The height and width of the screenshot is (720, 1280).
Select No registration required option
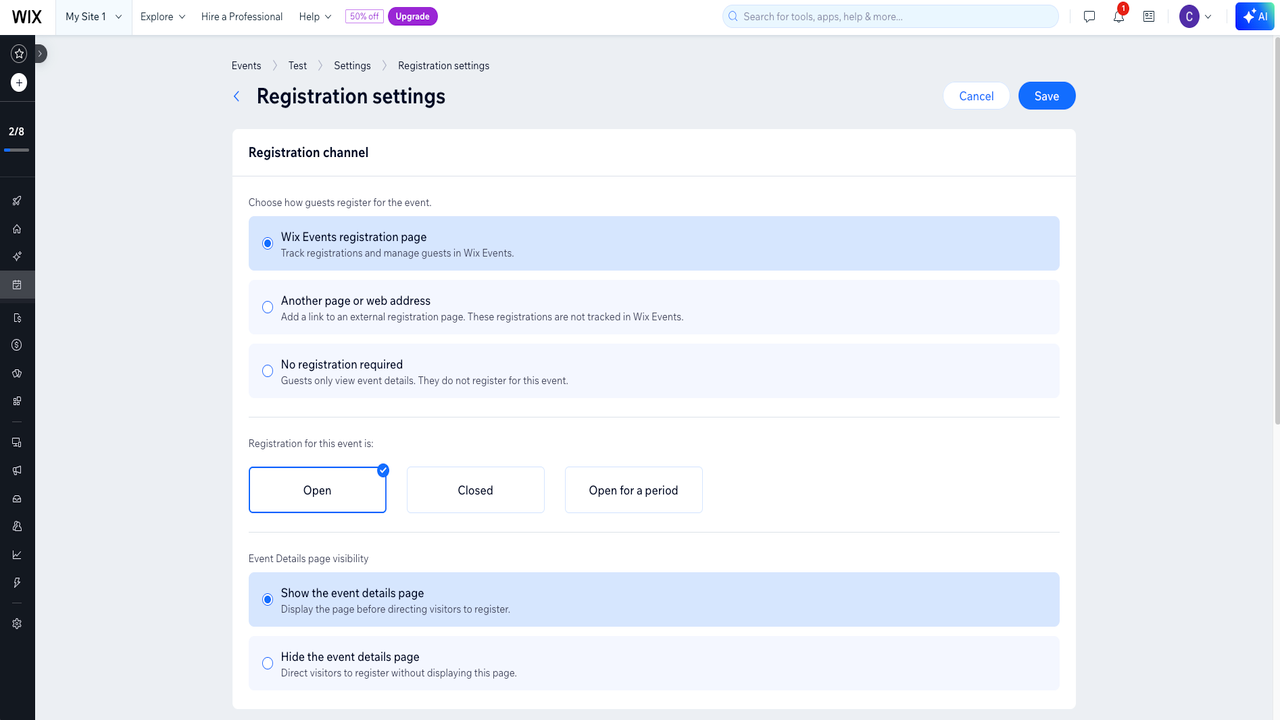654,371
